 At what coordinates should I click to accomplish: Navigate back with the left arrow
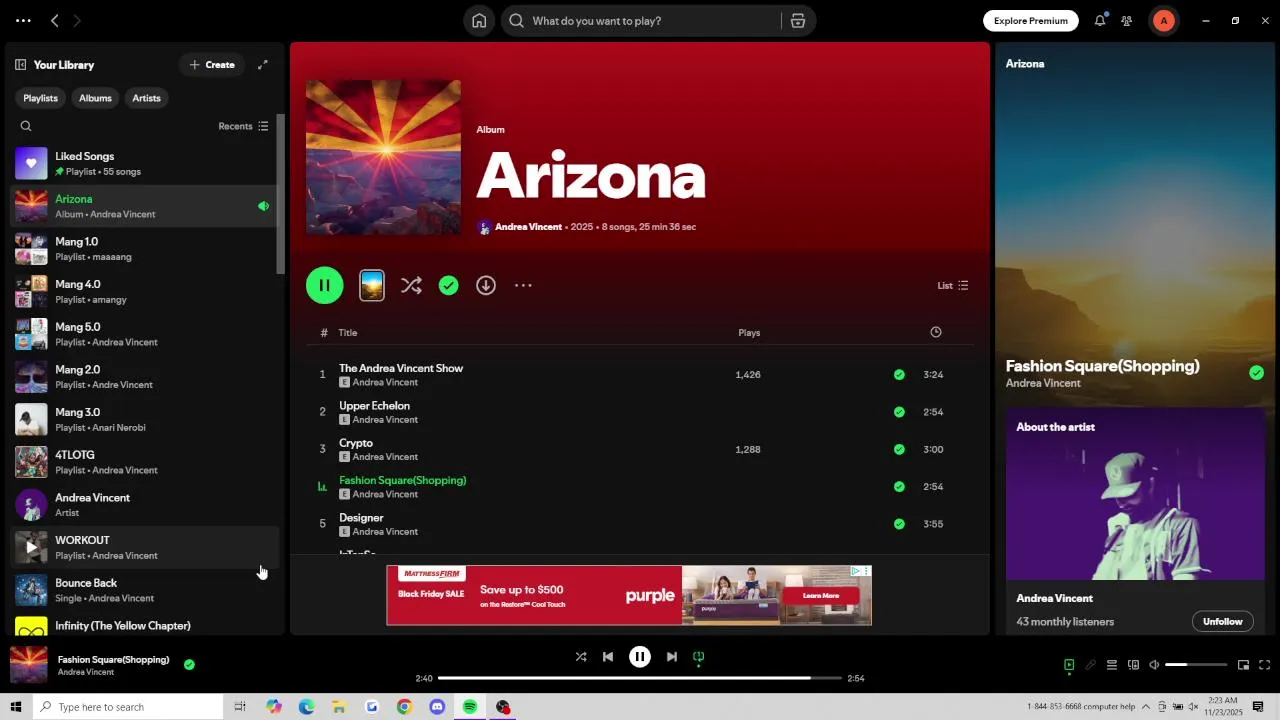pyautogui.click(x=55, y=20)
